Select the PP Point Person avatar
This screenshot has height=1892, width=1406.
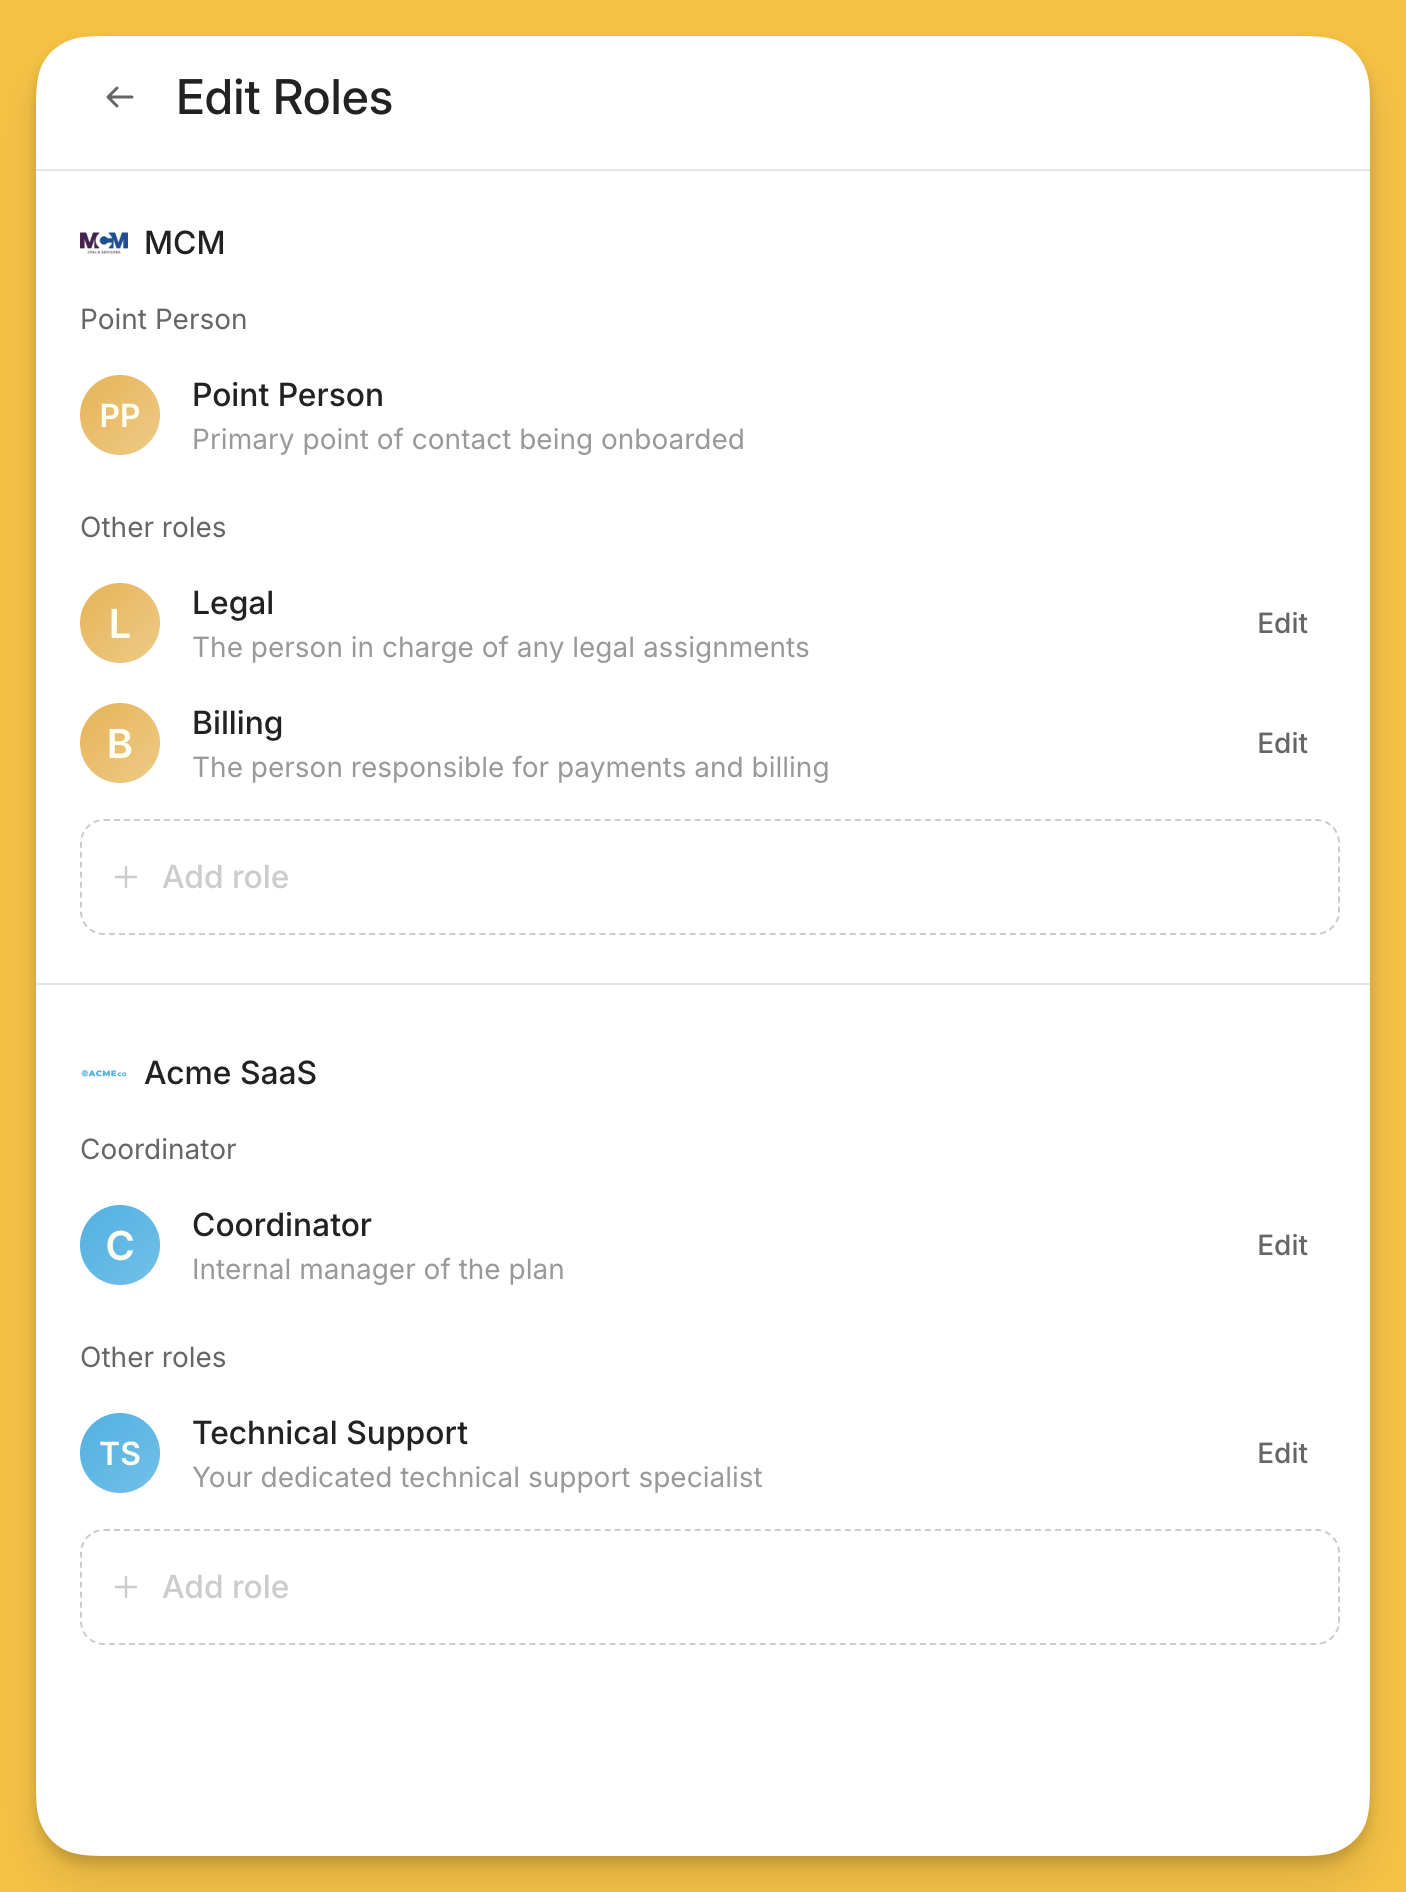click(120, 415)
